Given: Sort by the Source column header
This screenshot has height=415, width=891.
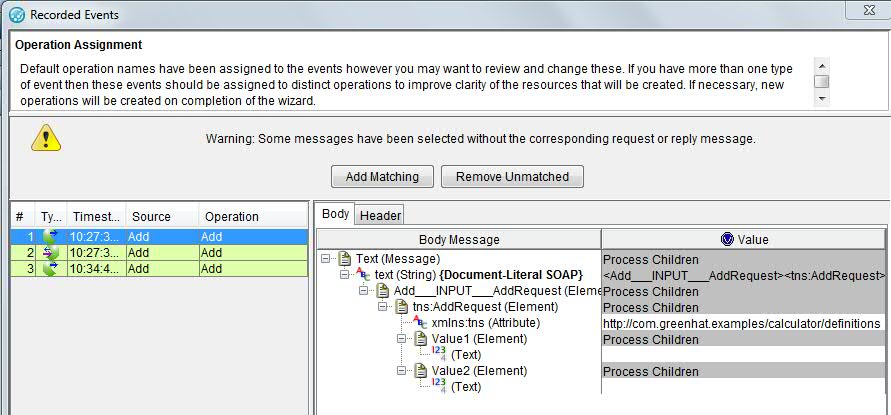Looking at the screenshot, I should [162, 217].
